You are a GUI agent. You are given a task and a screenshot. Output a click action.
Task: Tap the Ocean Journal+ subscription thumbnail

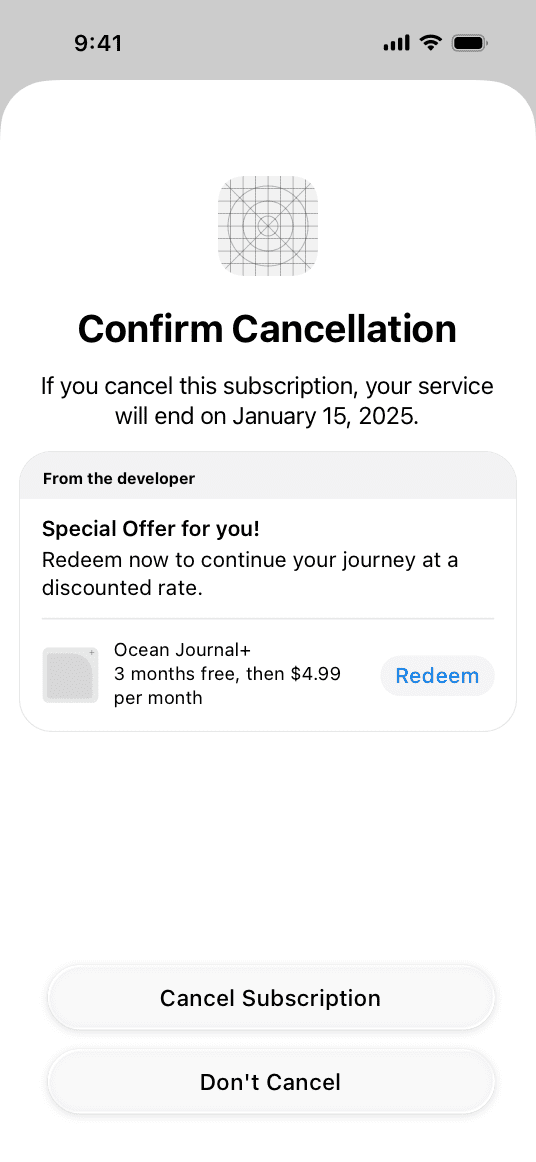(x=70, y=675)
